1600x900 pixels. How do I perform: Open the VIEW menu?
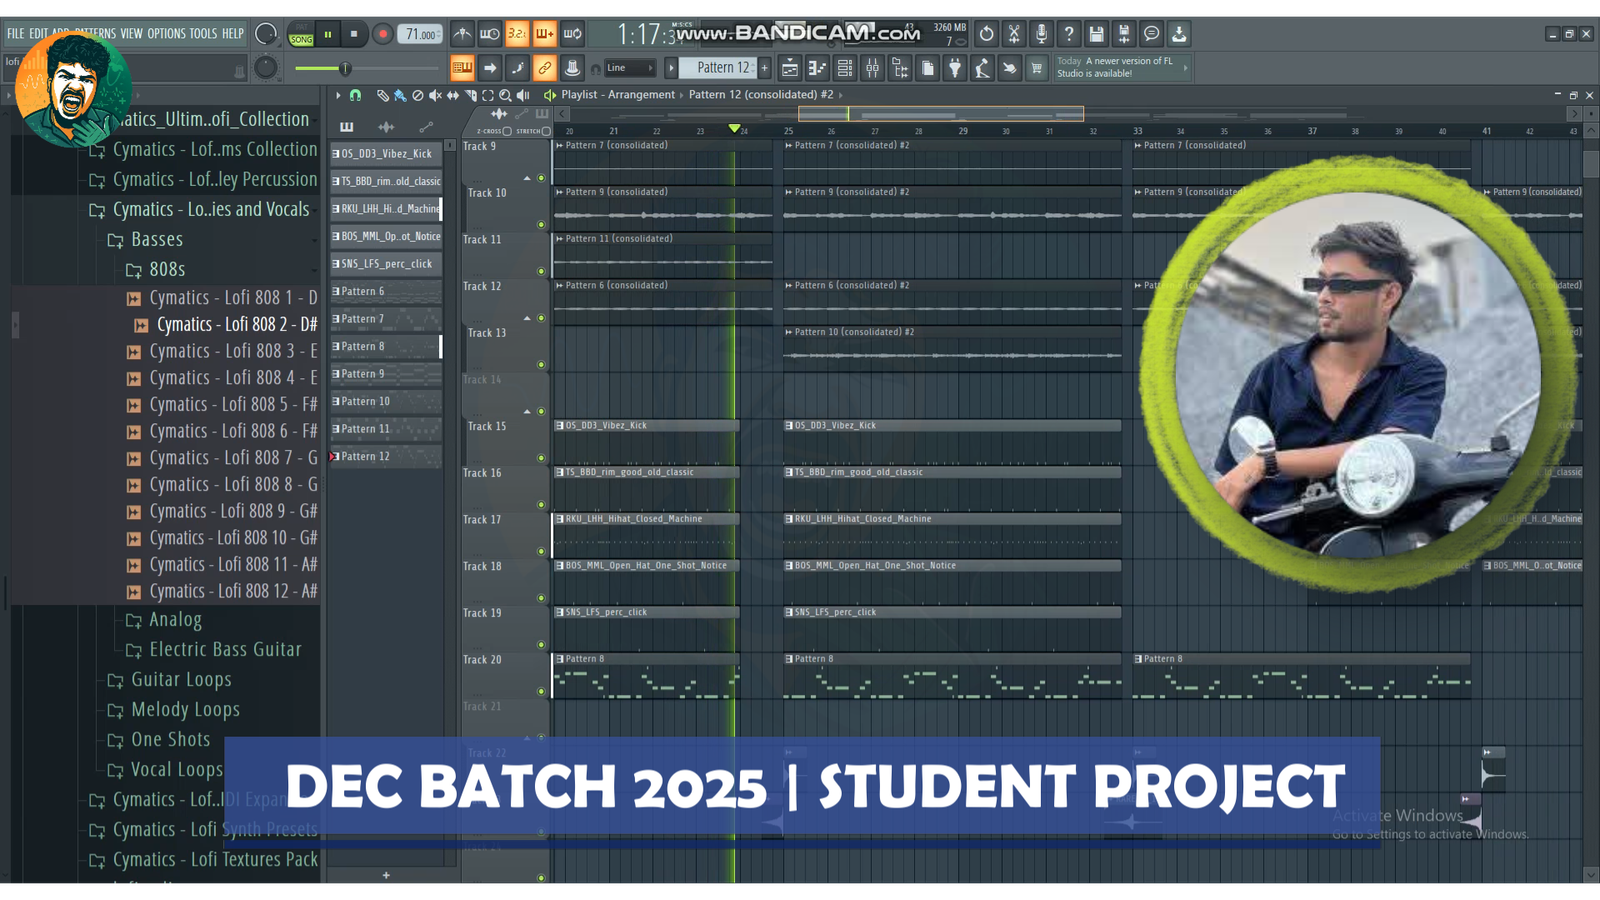click(131, 34)
